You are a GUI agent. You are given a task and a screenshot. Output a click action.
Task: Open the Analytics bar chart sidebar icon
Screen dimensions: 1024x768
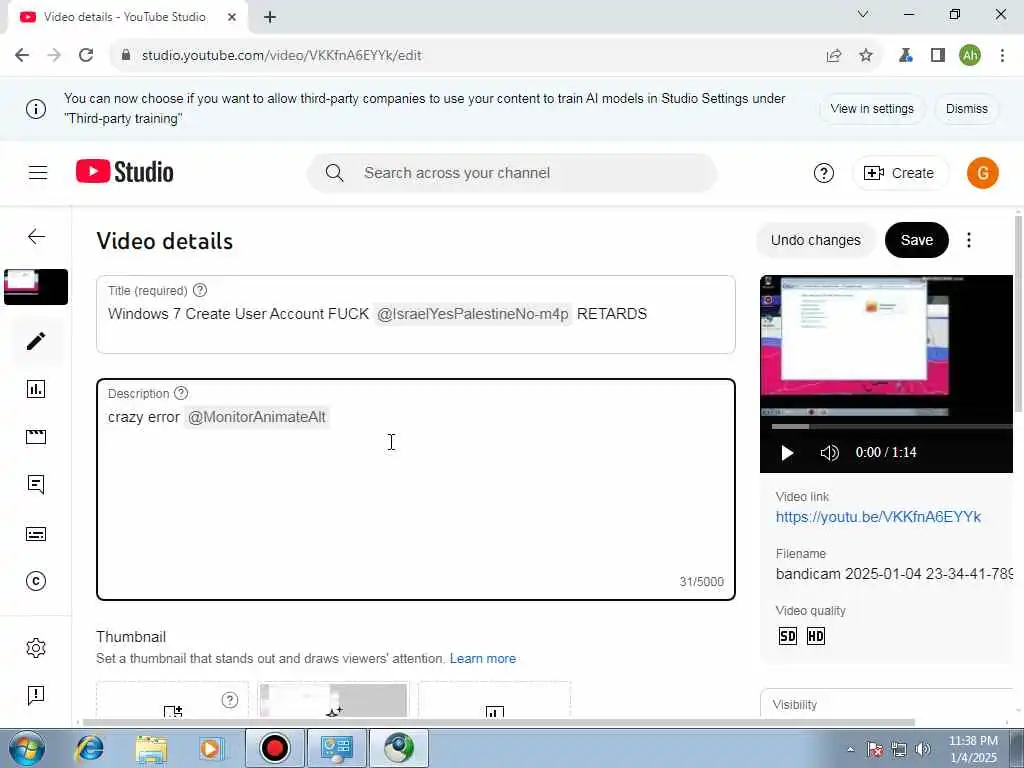pos(36,389)
